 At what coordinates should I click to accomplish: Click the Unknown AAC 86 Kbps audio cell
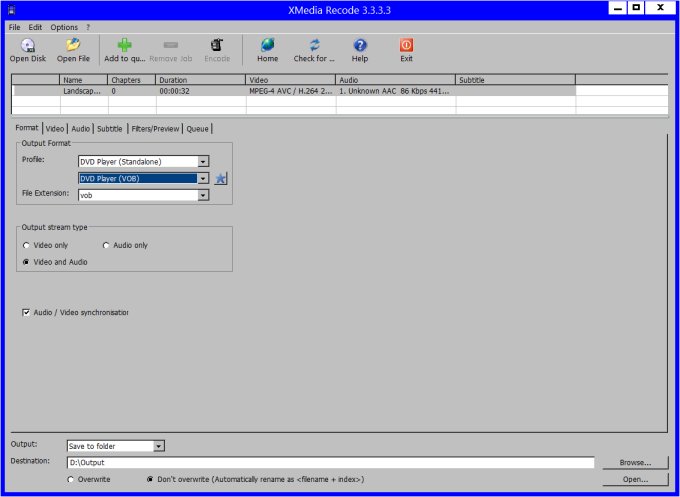click(x=396, y=91)
